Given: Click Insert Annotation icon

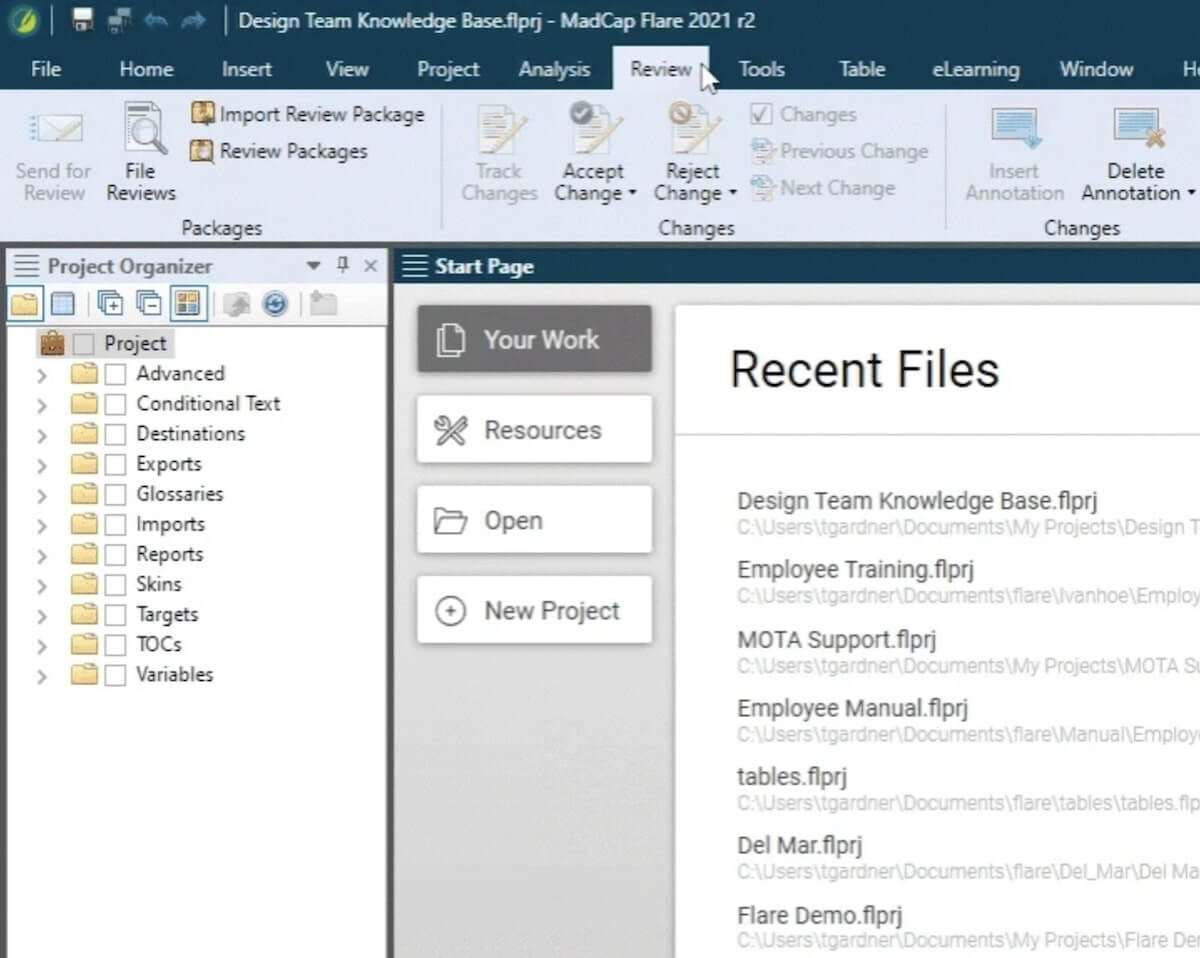Looking at the screenshot, I should 1016,129.
